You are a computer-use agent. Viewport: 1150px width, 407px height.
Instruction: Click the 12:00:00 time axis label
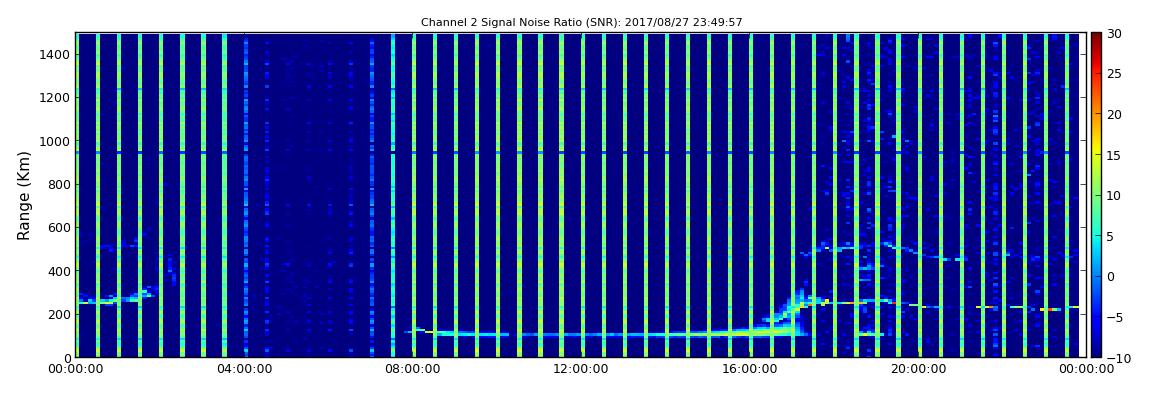pyautogui.click(x=582, y=369)
